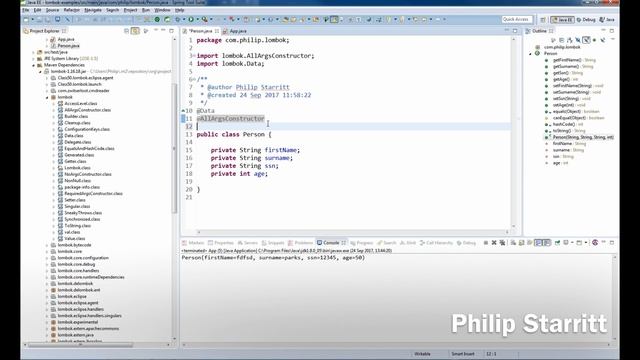Click the Open Perspective icon
The image size is (640, 360).
click(543, 20)
